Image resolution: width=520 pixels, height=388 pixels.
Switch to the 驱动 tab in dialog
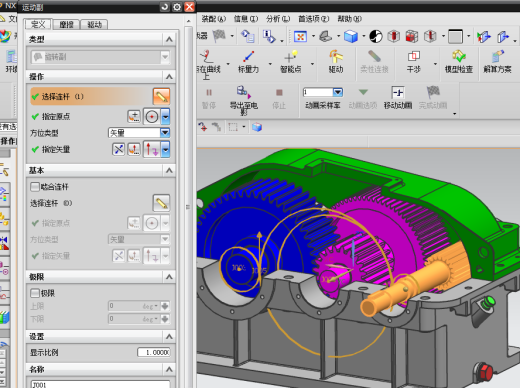click(94, 24)
